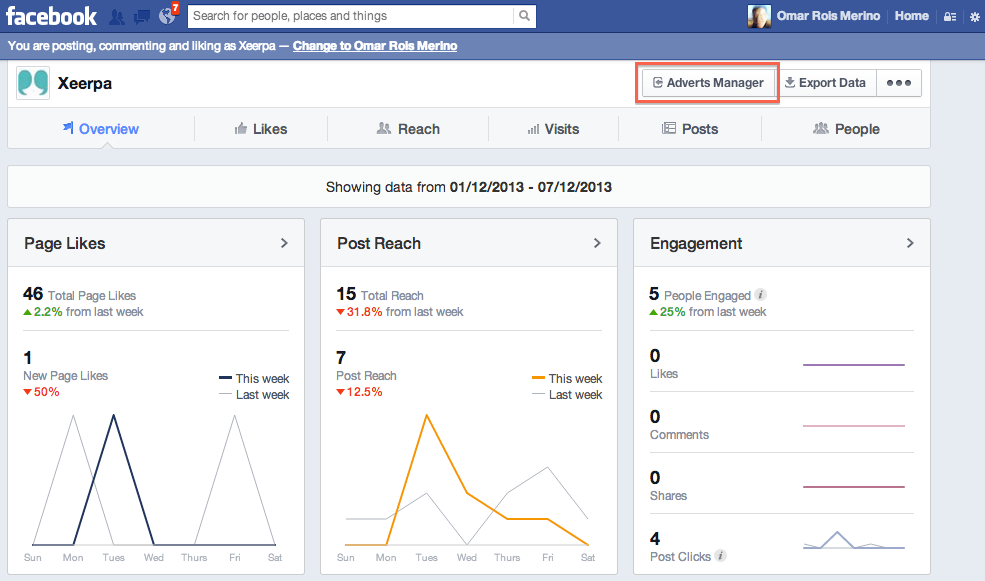The width and height of the screenshot is (985, 581).
Task: Open friend requests from the top bar
Action: click(x=117, y=15)
